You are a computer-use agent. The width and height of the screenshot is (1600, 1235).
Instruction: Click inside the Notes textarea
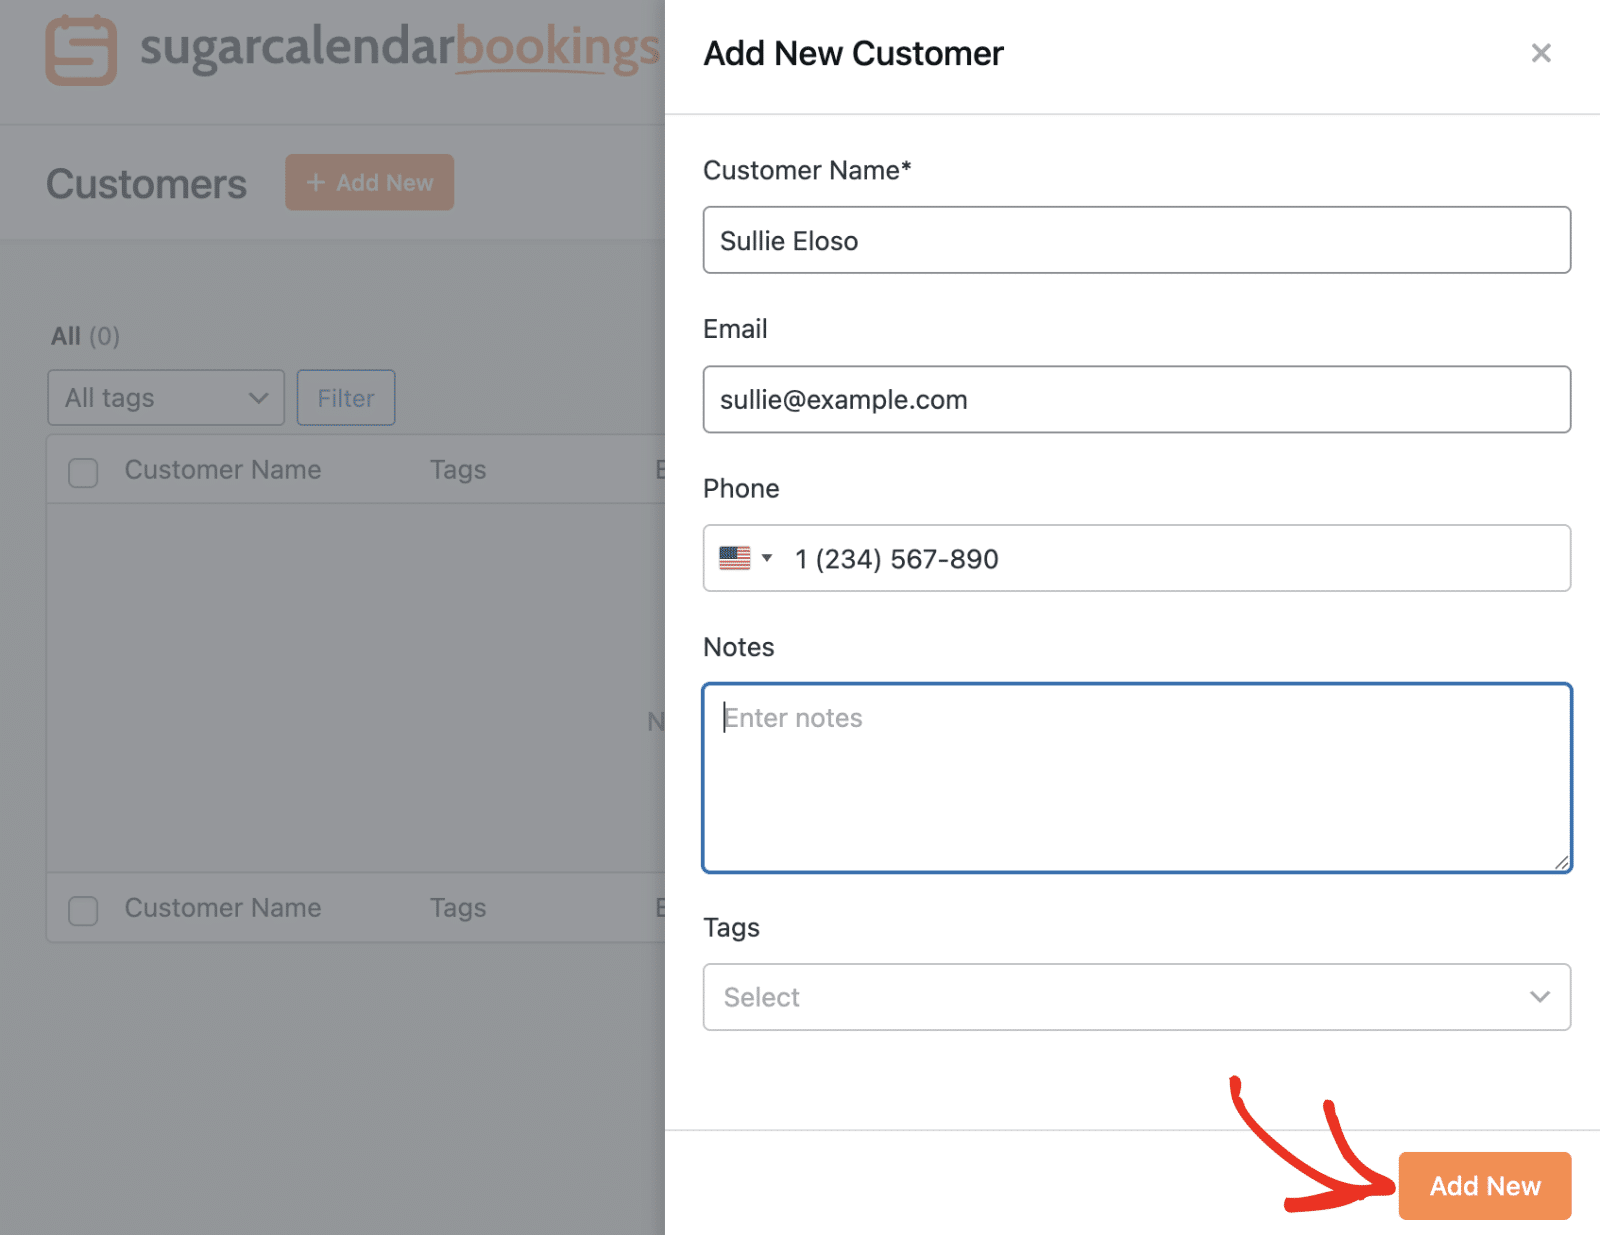1136,778
